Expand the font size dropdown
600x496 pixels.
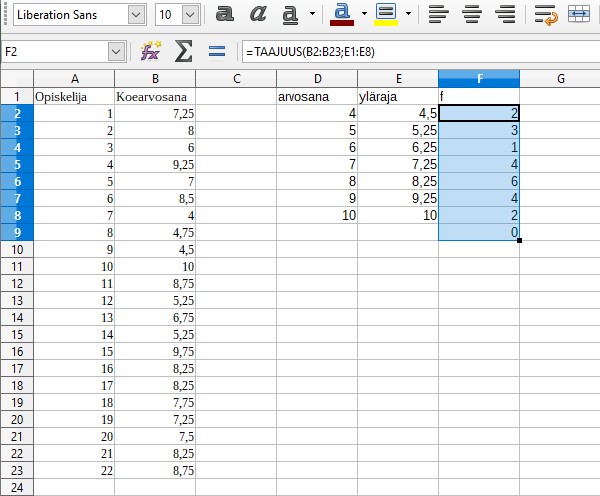coord(190,15)
